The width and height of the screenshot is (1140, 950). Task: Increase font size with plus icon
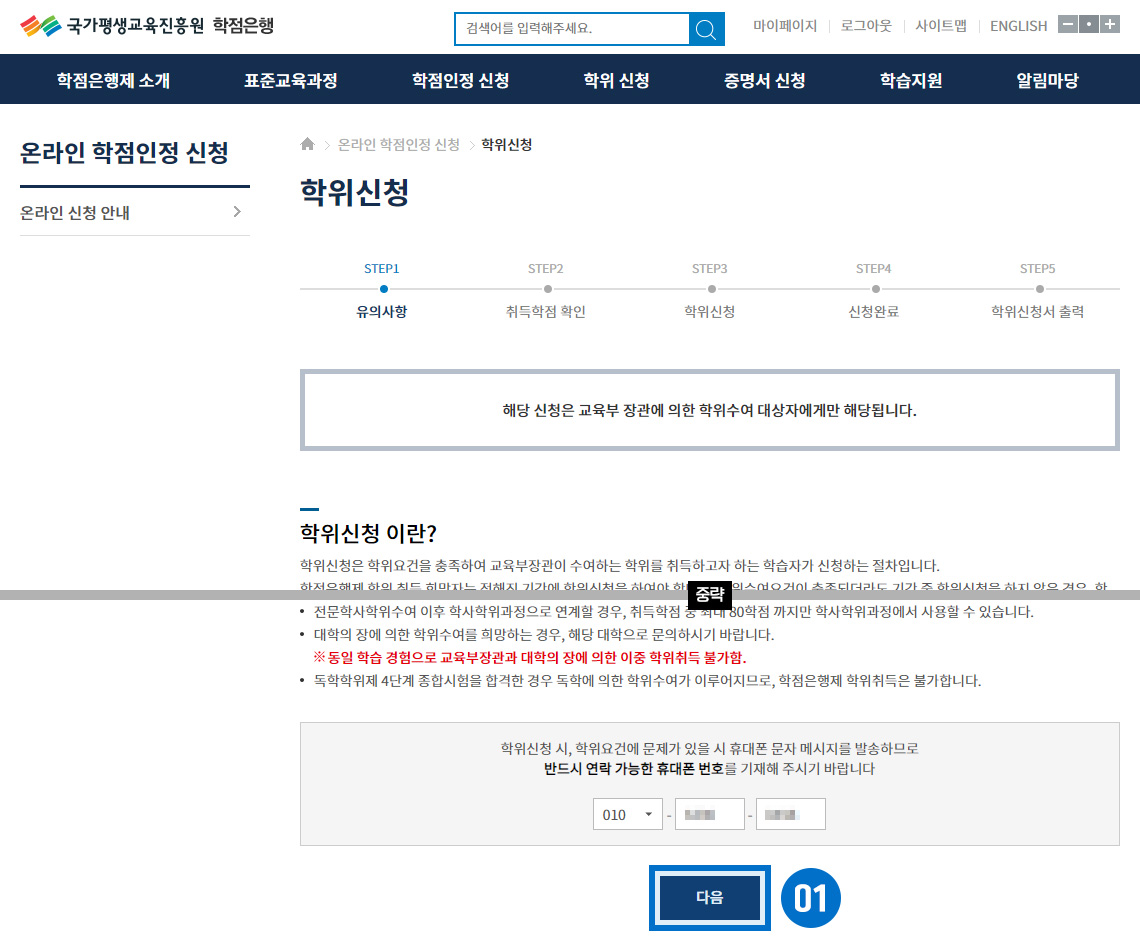[x=1109, y=25]
